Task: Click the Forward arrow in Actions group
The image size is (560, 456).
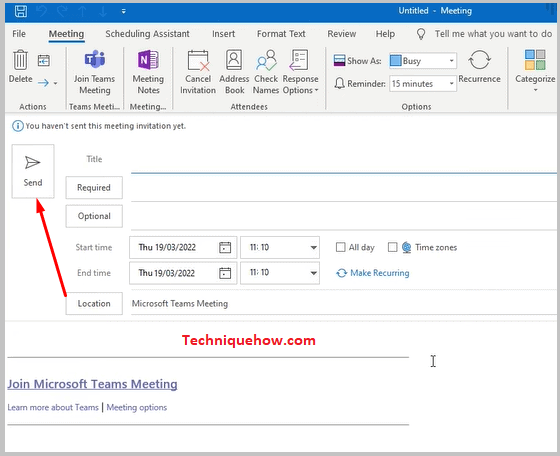Action: point(44,83)
